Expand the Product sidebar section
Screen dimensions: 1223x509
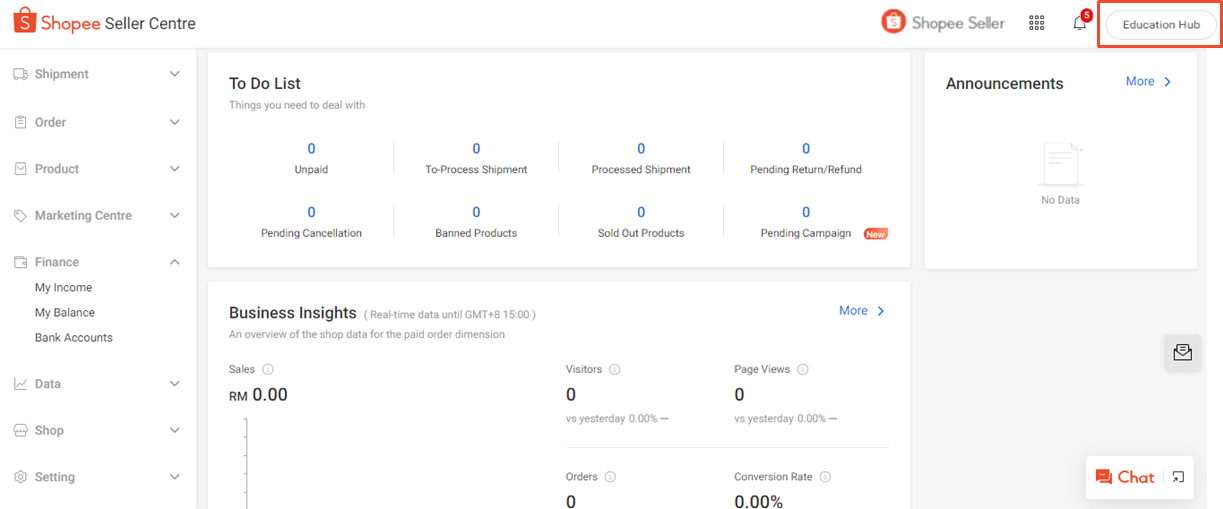(x=96, y=169)
